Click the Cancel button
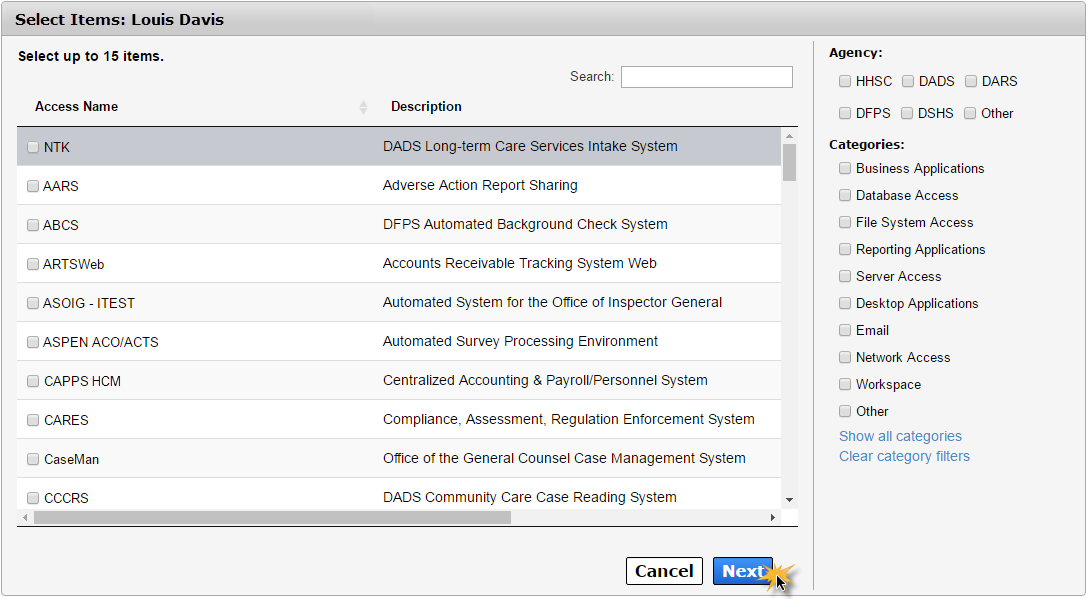The image size is (1089, 599). (x=664, y=571)
